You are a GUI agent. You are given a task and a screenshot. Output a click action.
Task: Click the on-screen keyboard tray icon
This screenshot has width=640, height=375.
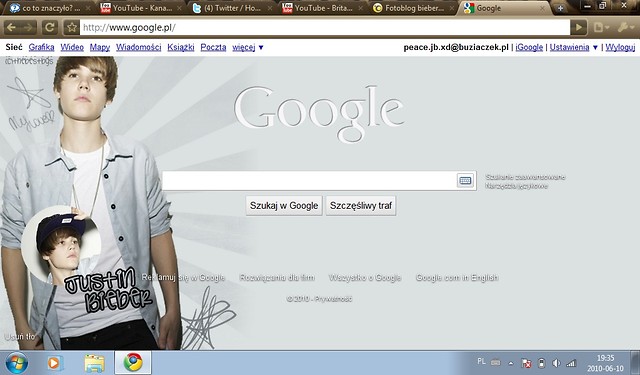pos(496,362)
